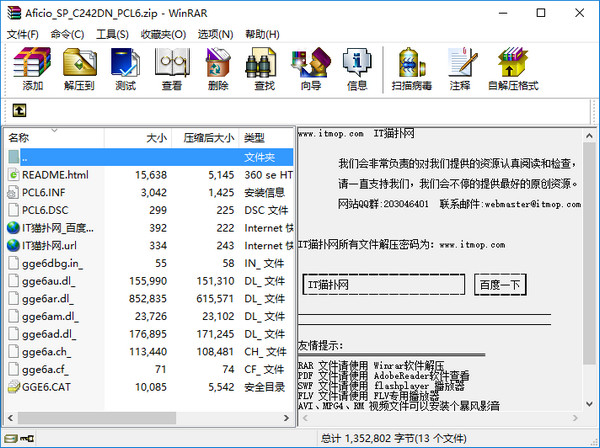Click the PCL6.INF file icon

pyautogui.click(x=13, y=192)
